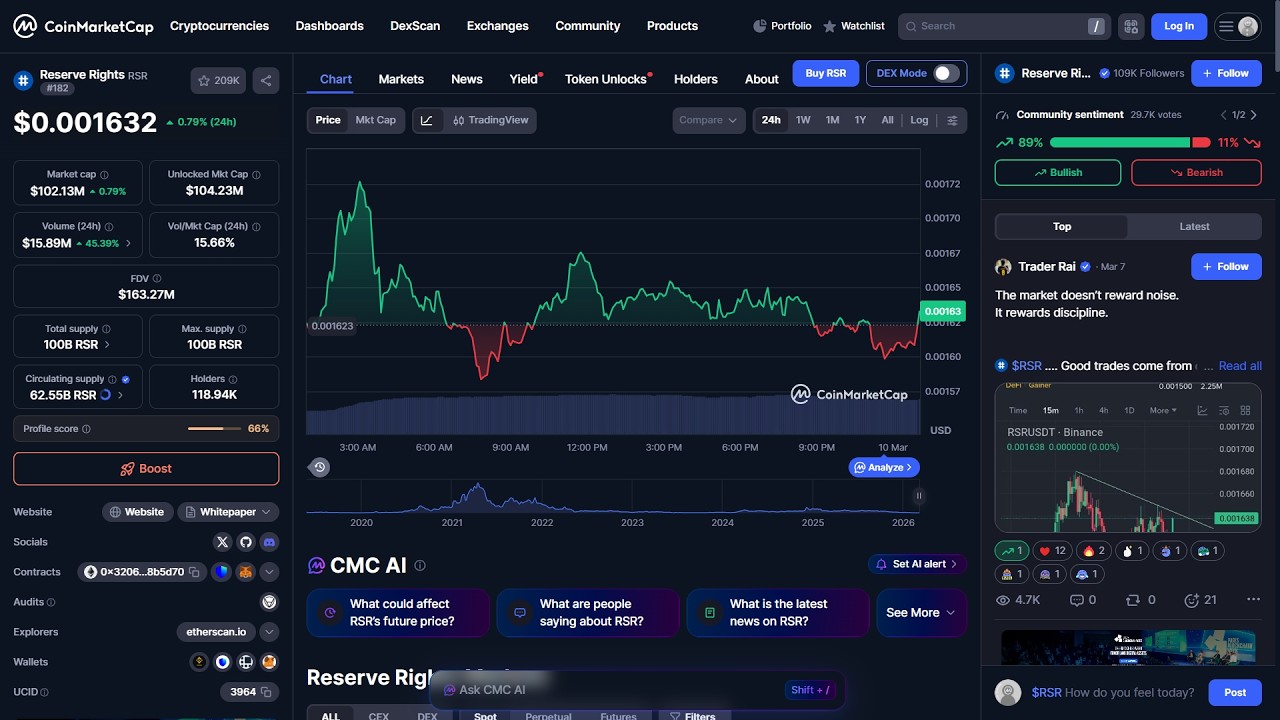The image size is (1280, 720).
Task: Open Reserve Rights X (Twitter) profile
Action: (222, 542)
